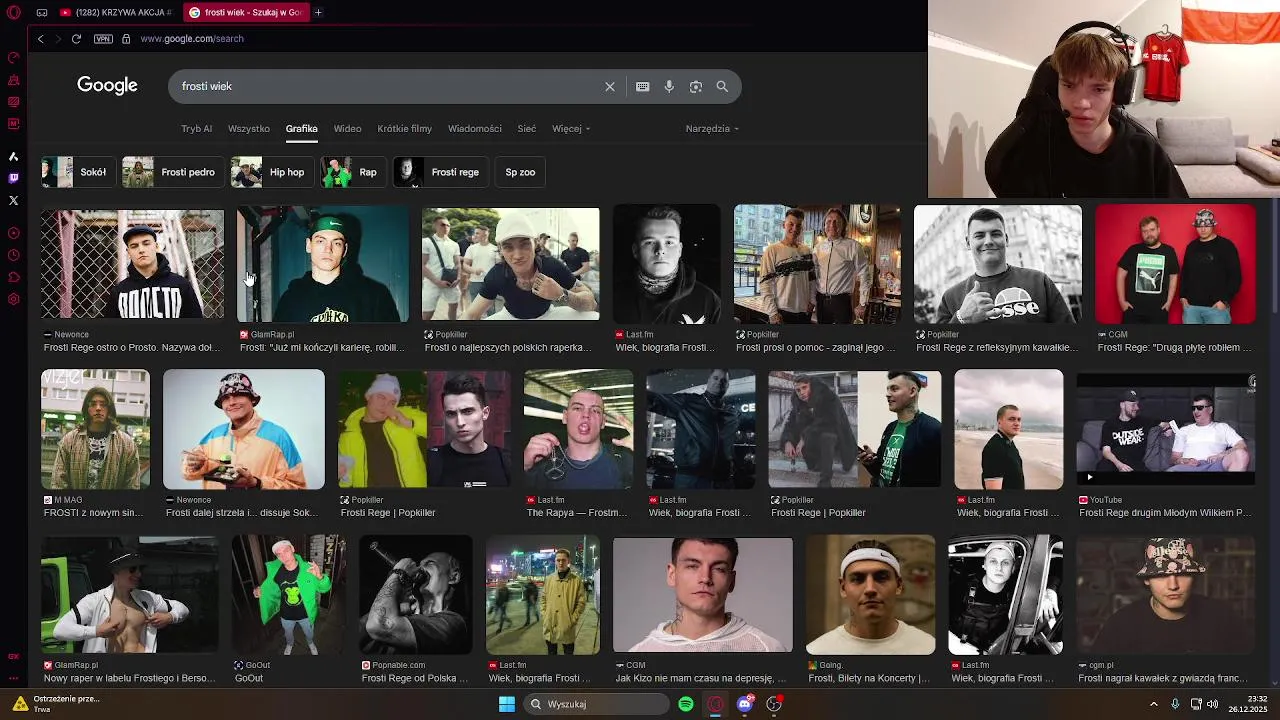The image size is (1280, 720).
Task: Select the Sokół filter chip
Action: [78, 172]
